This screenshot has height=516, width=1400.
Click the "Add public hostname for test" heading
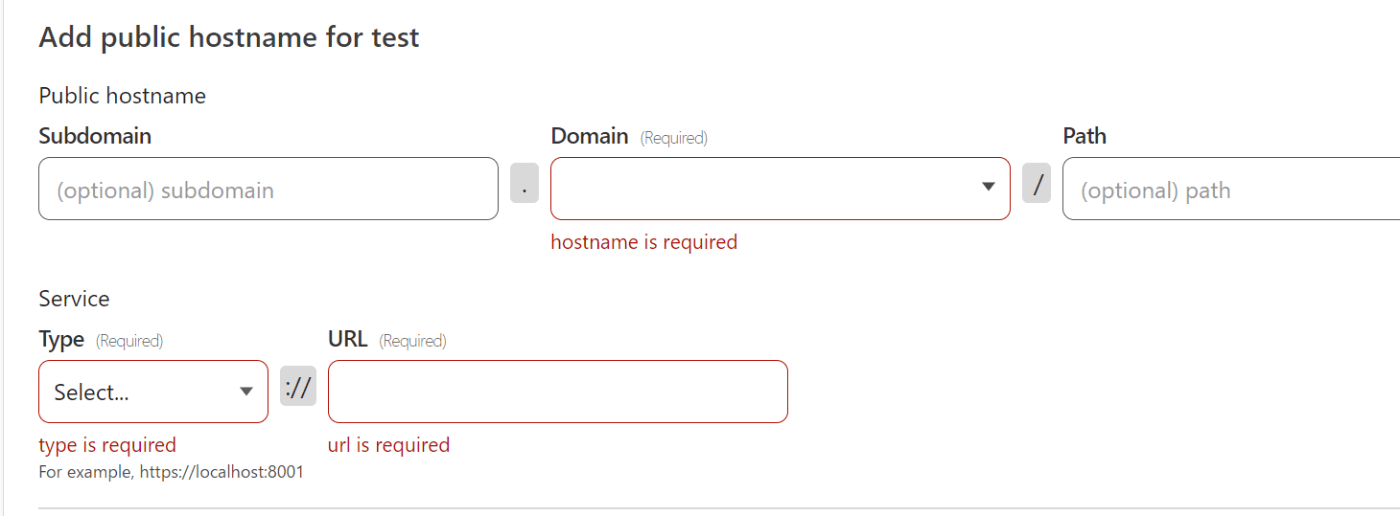tap(229, 38)
